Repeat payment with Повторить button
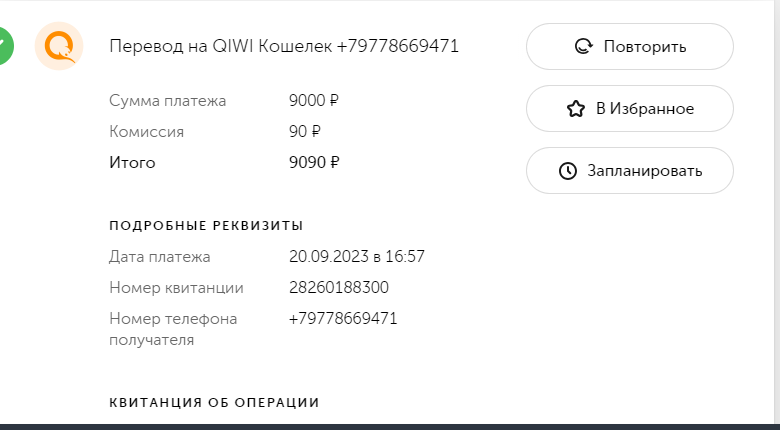This screenshot has height=430, width=780. 630,46
